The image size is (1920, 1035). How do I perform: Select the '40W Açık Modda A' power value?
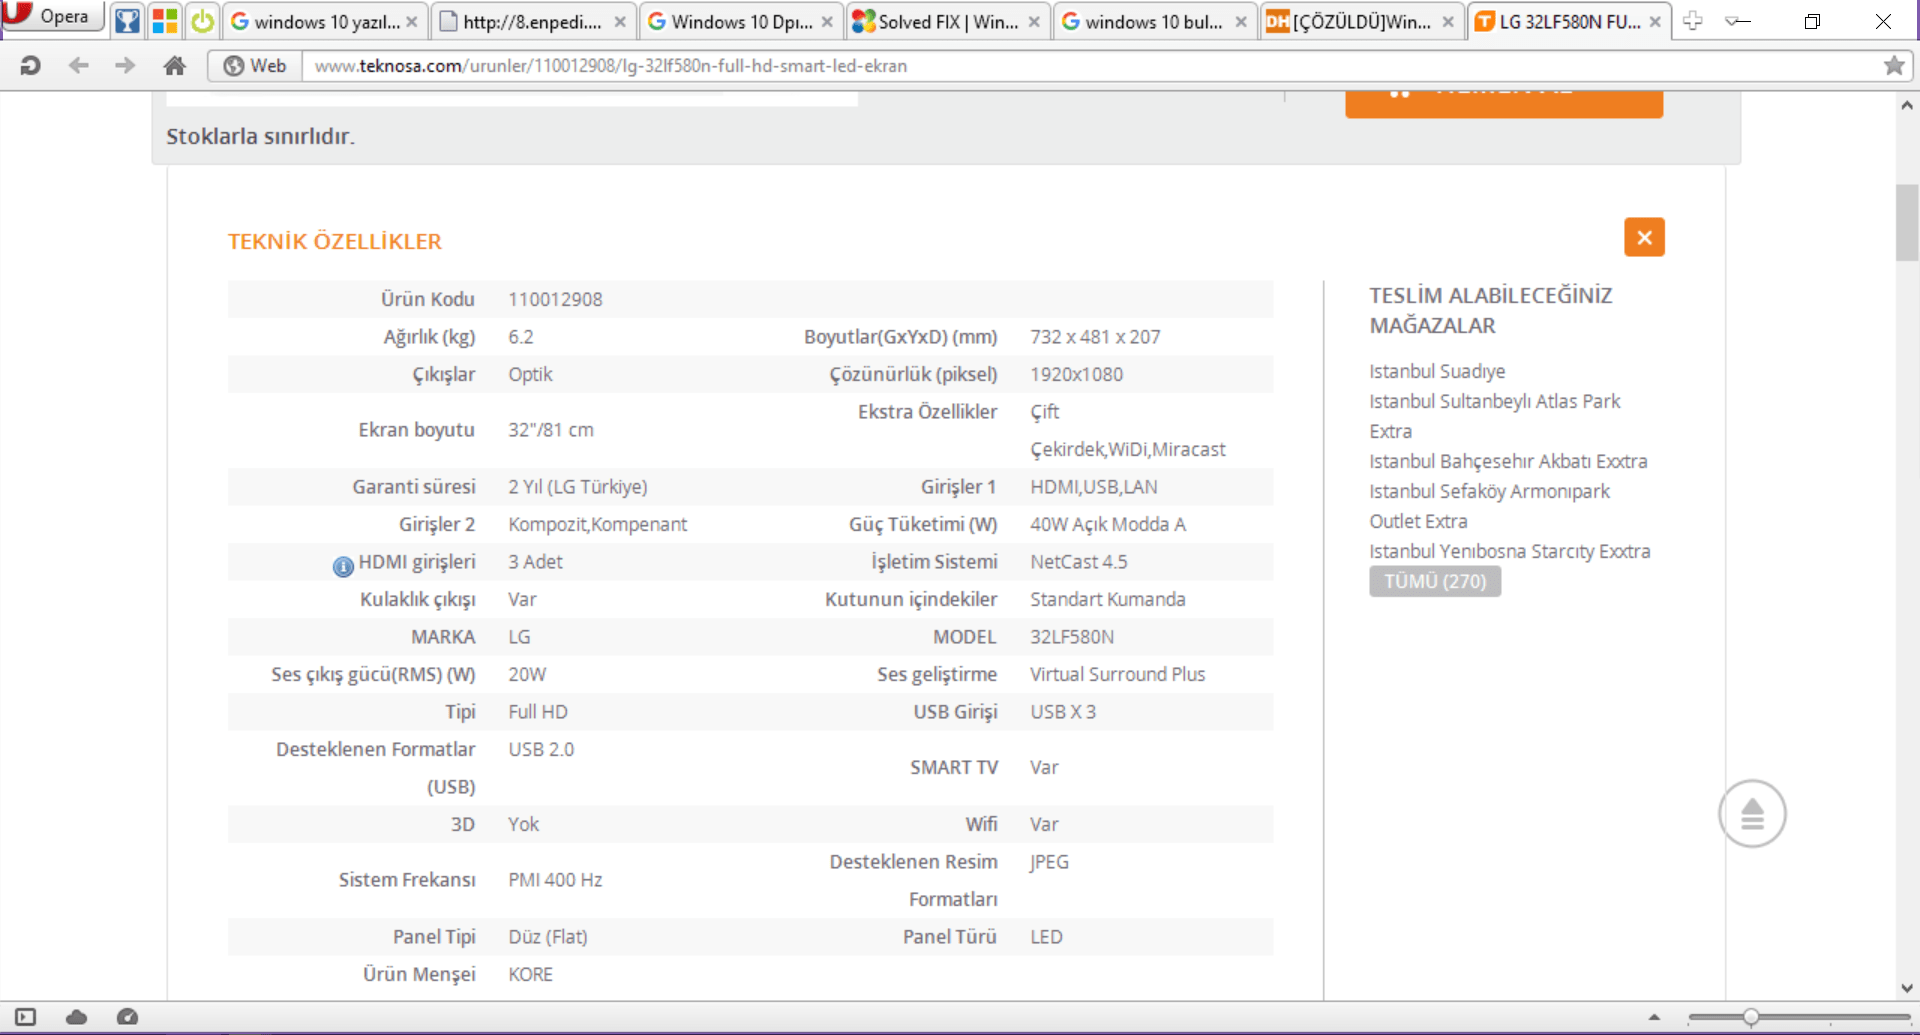pyautogui.click(x=1107, y=524)
